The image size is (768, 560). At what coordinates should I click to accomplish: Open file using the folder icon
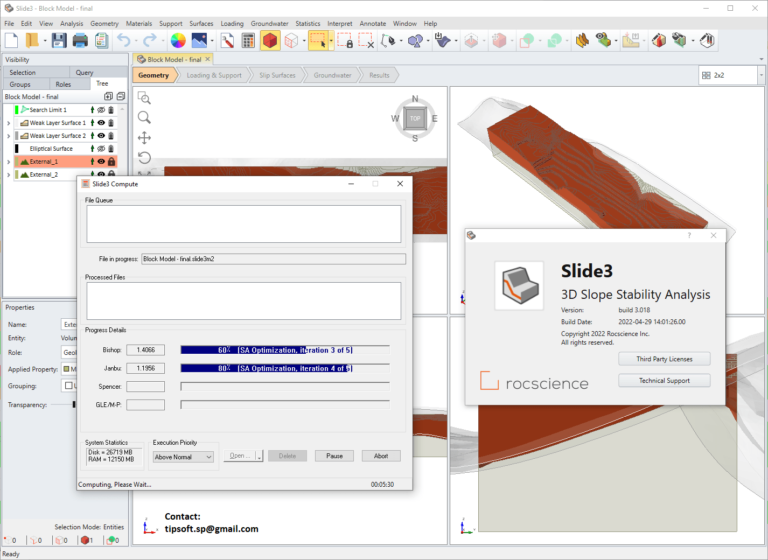[32, 41]
